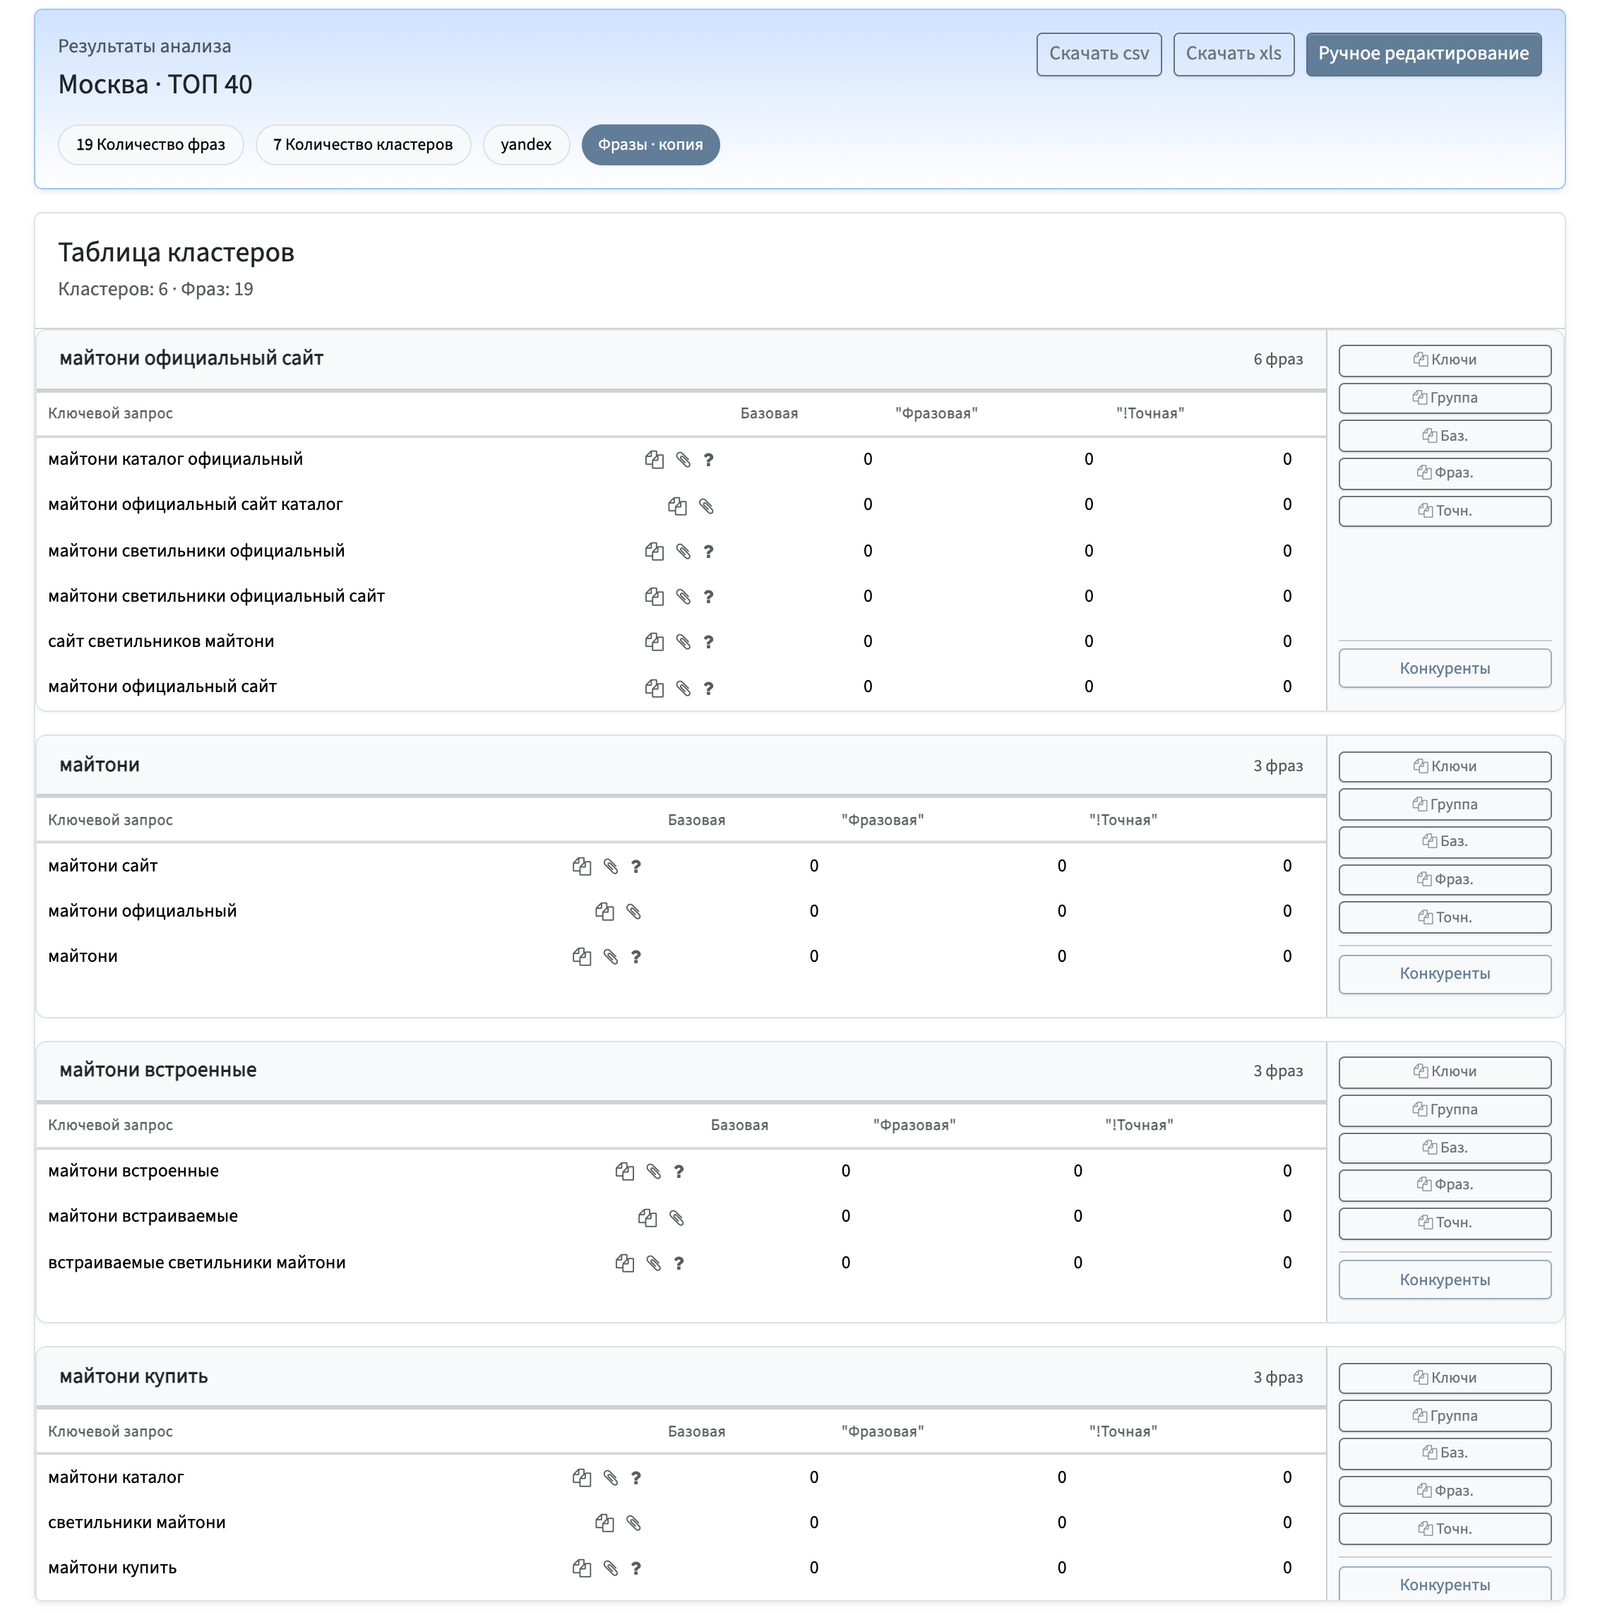Click the phrase text 'встраиваемые светильники майтони'
The width and height of the screenshot is (1600, 1613).
197,1263
